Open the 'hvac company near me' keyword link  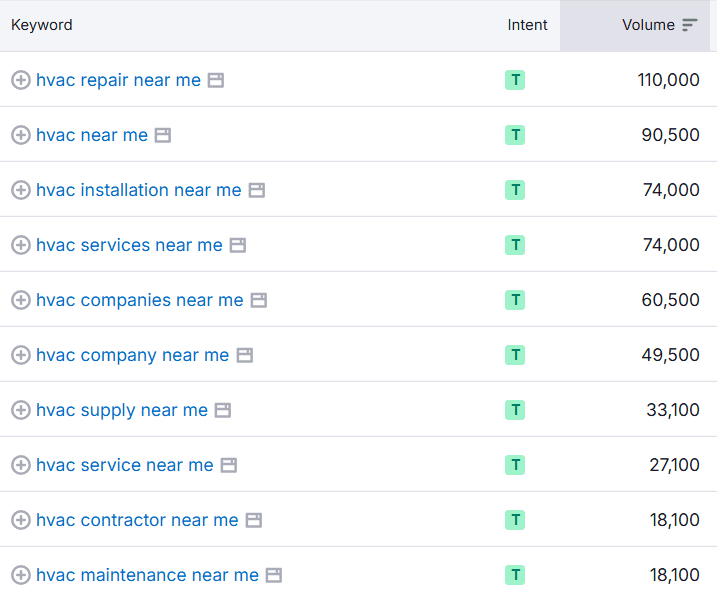tap(133, 355)
